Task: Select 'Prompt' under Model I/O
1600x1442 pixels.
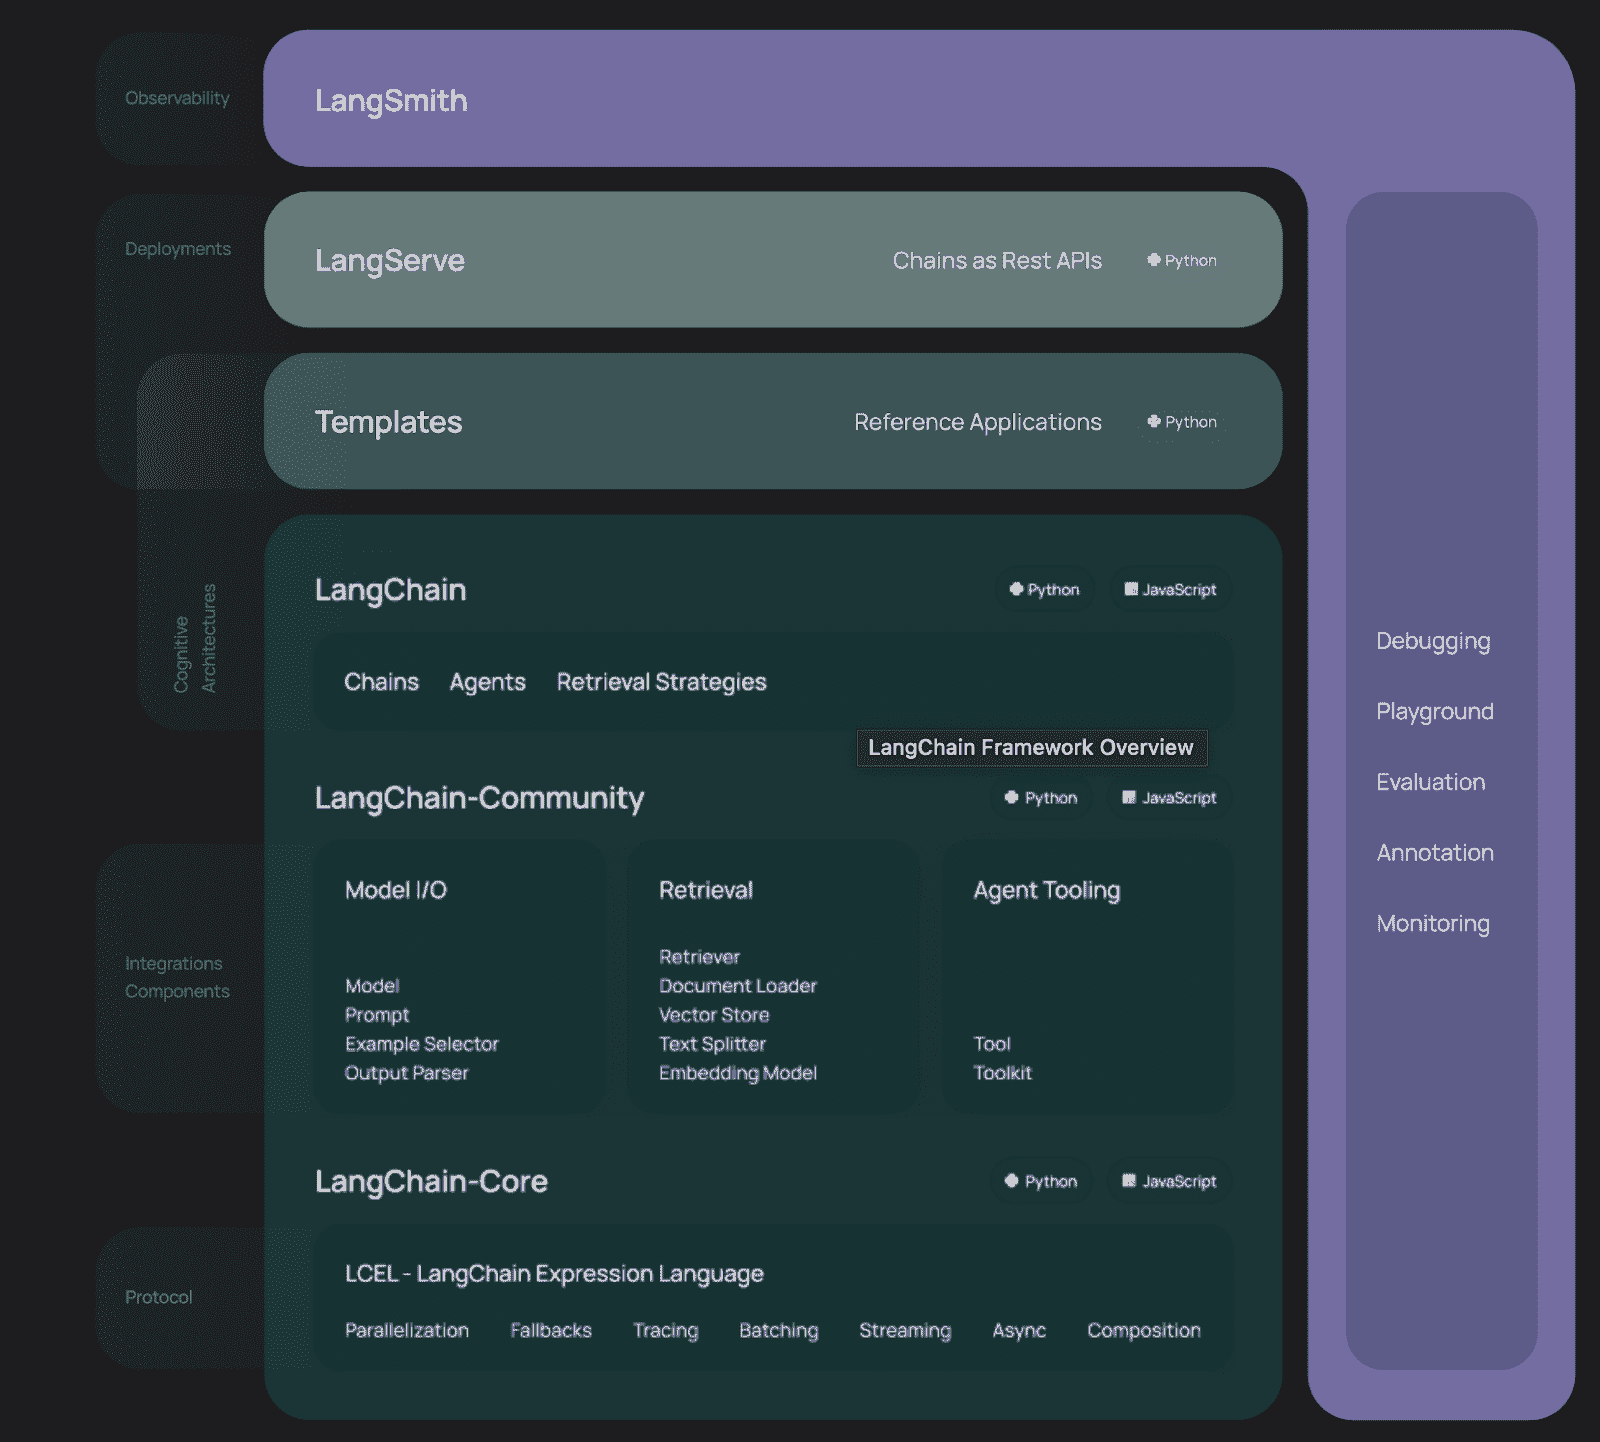Action: coord(377,1015)
